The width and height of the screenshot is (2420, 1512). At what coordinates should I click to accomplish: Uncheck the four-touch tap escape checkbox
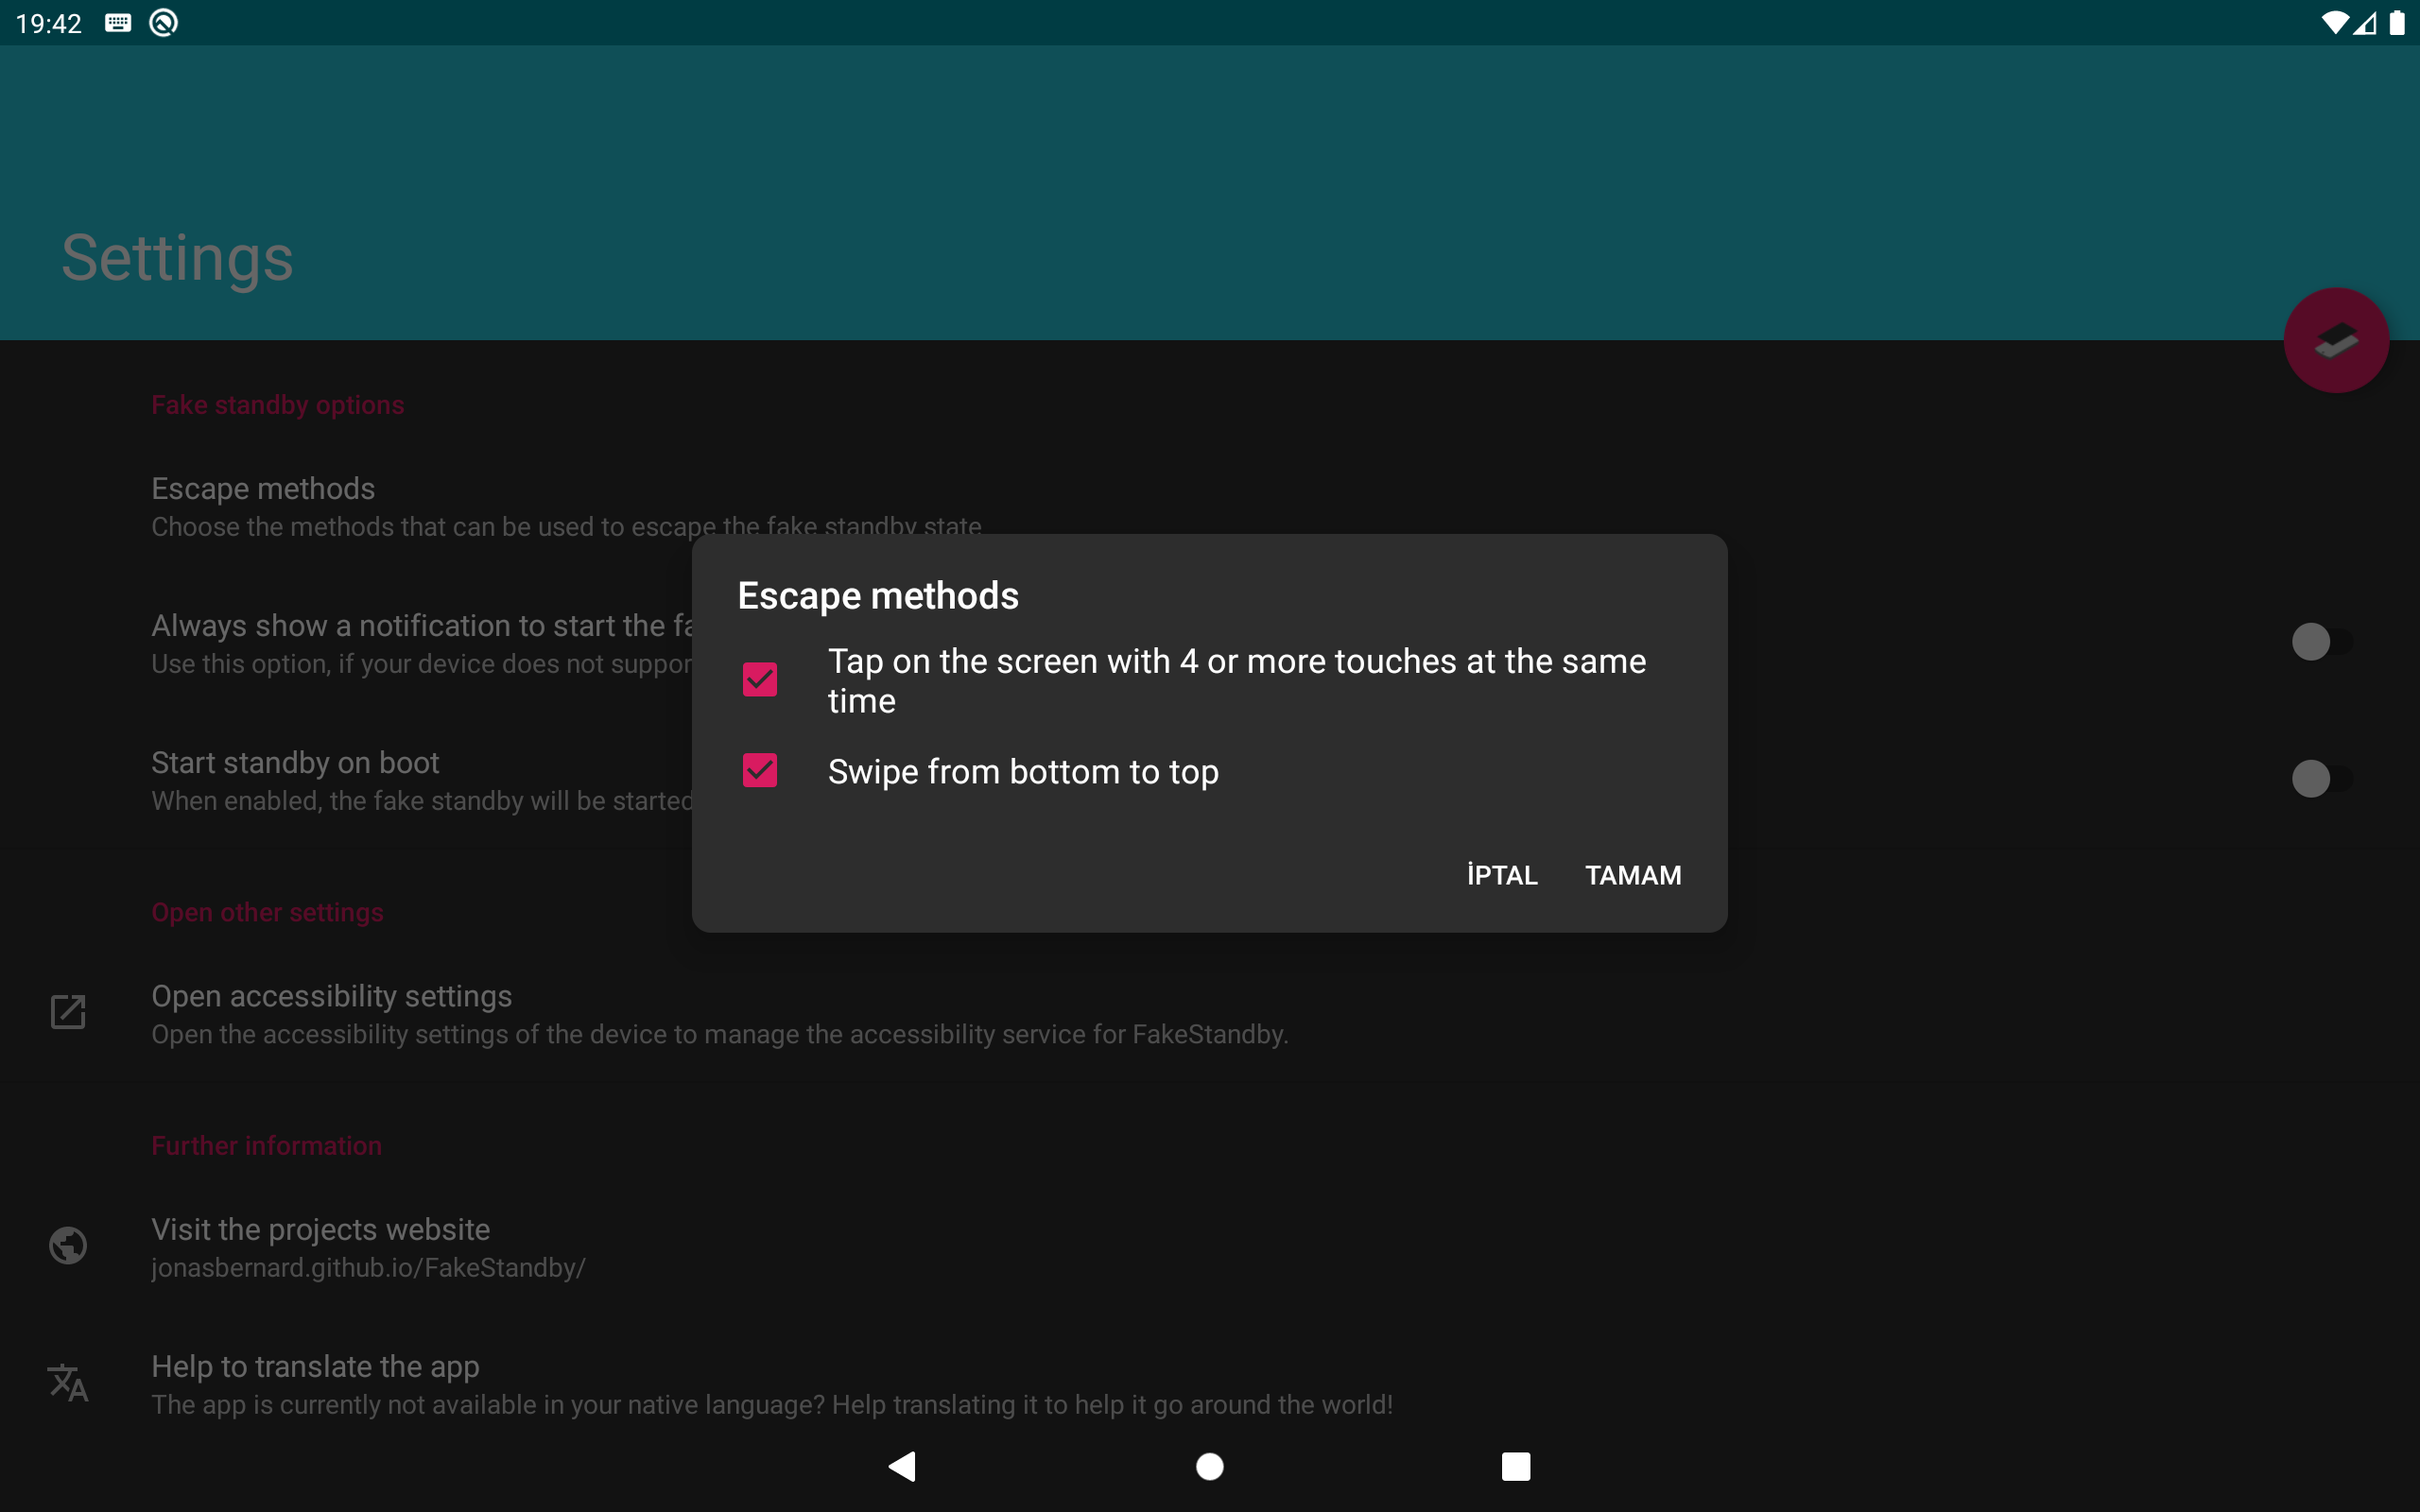point(760,680)
